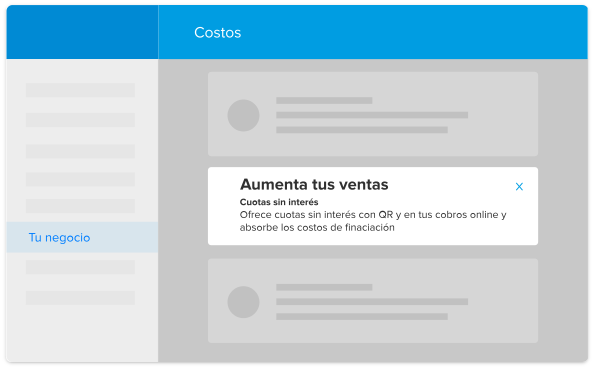Click the top gray placeholder card

pos(373,114)
